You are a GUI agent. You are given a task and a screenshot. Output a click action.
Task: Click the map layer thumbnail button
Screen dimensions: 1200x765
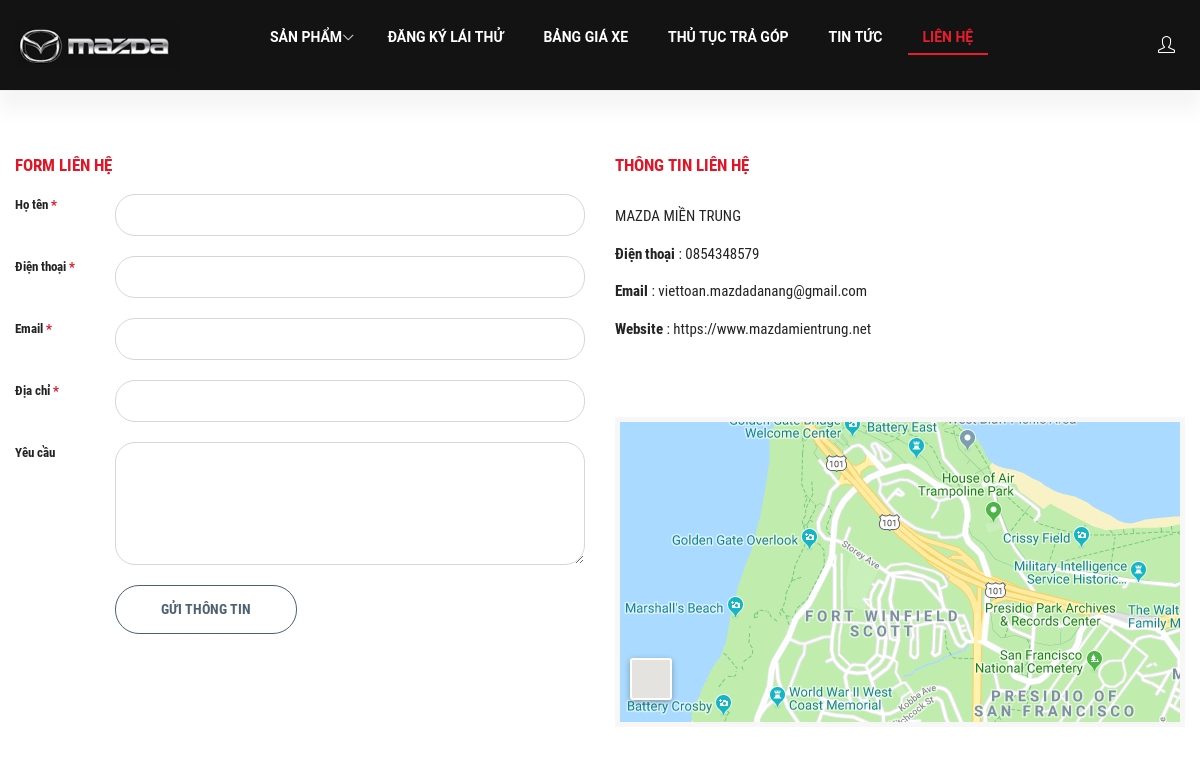click(651, 679)
